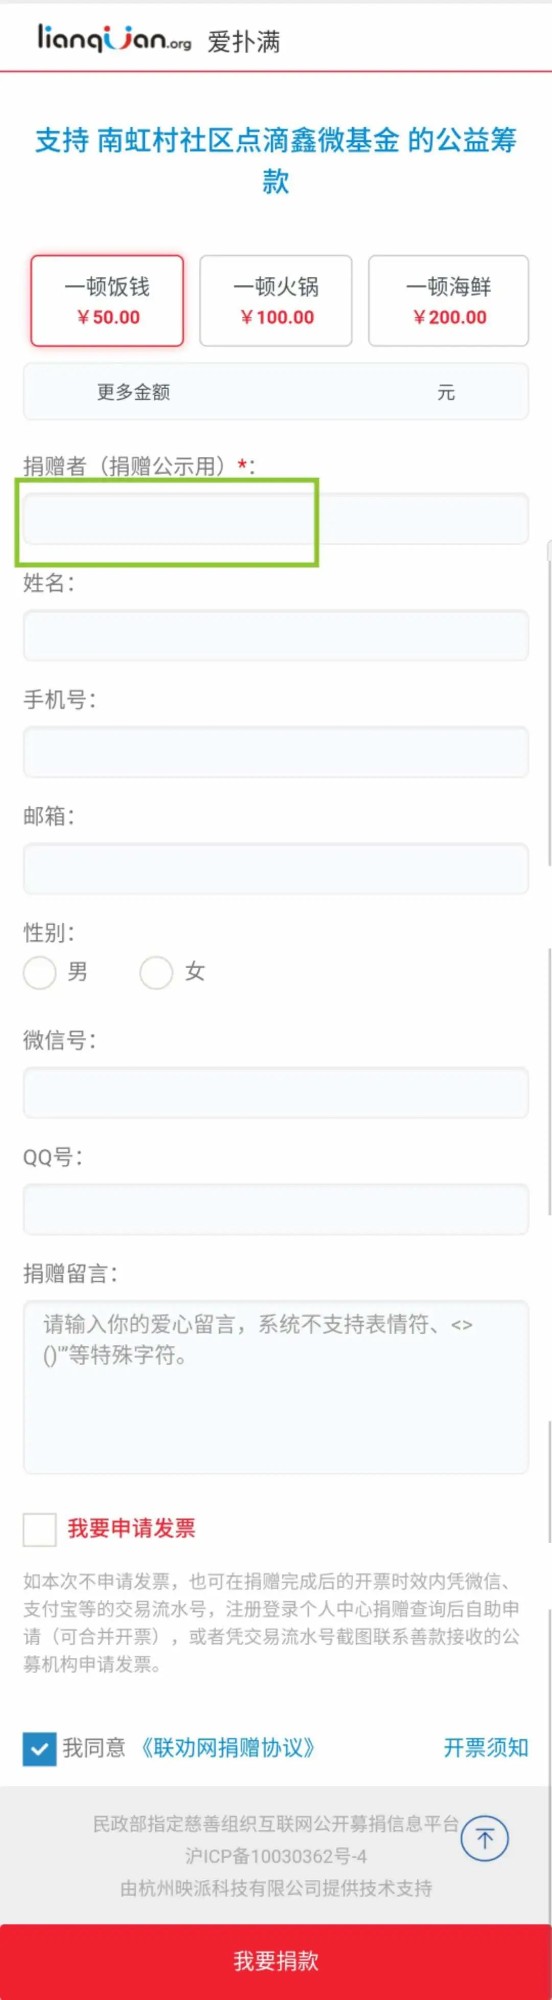Click the red 我要捐款 donate button
This screenshot has height=2000, width=552.
tap(276, 1962)
